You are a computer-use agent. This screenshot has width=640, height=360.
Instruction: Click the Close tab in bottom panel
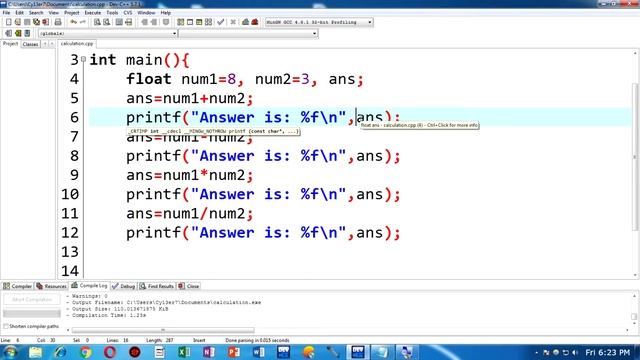click(x=189, y=286)
